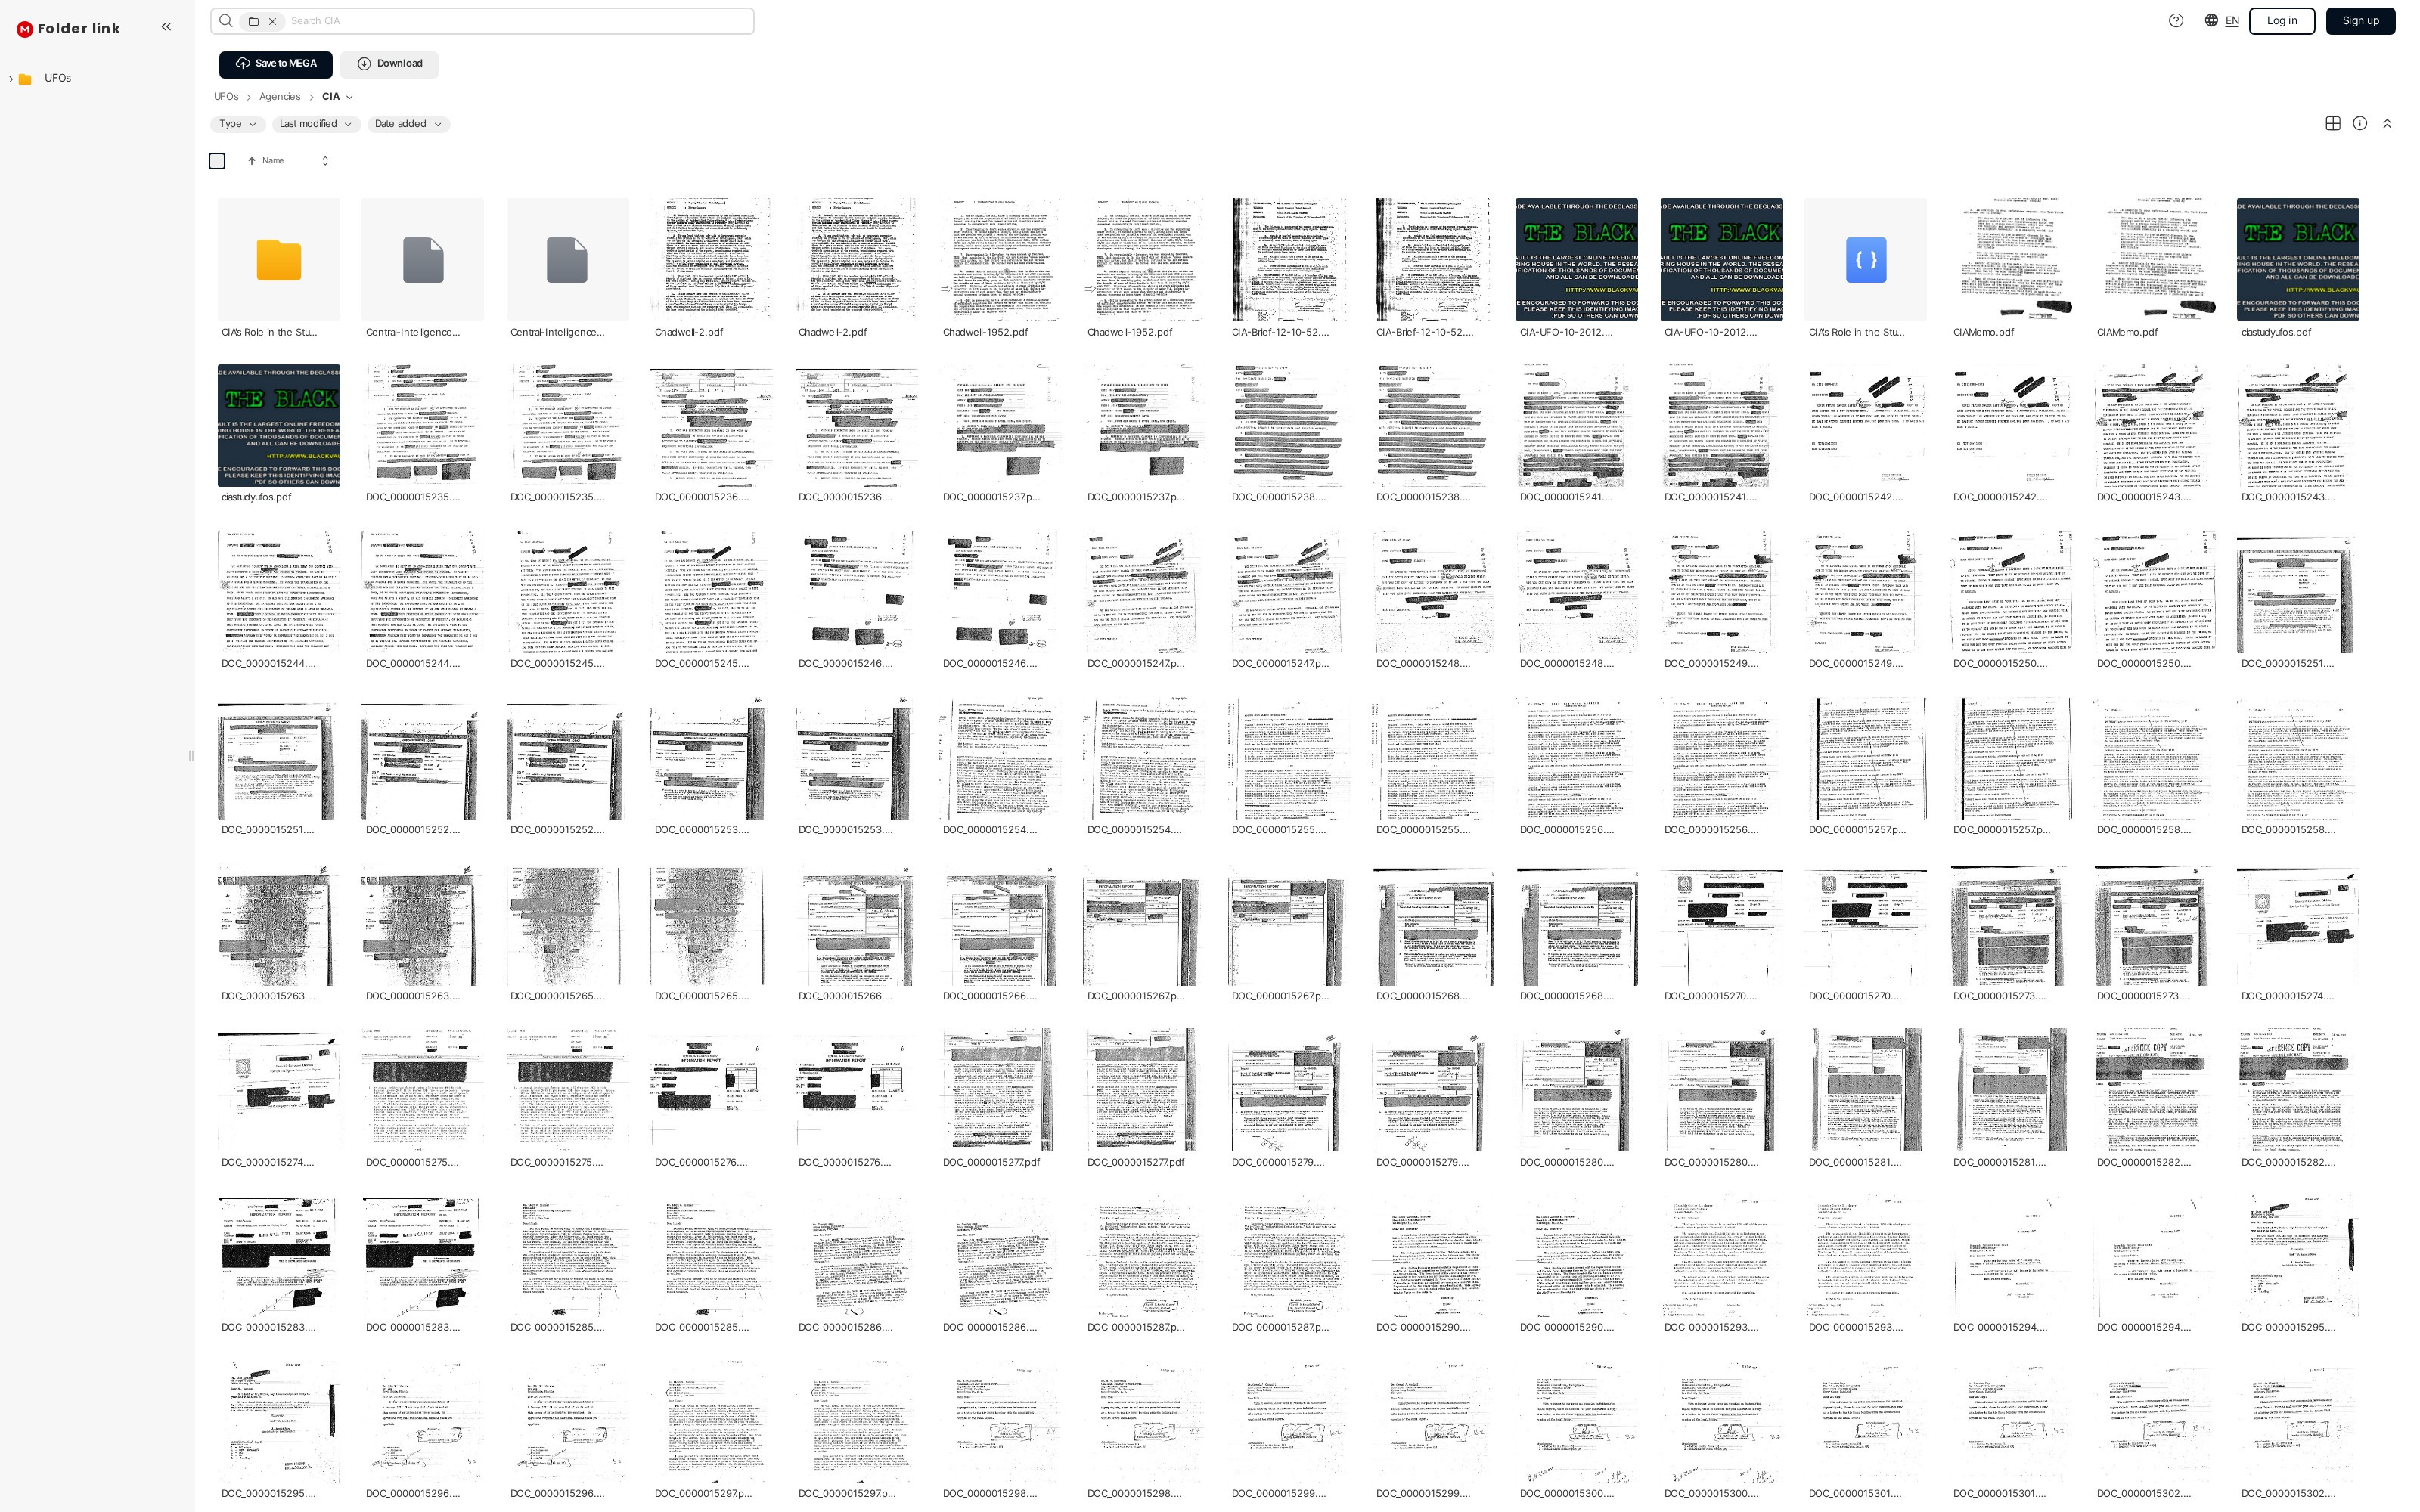2420x1512 pixels.
Task: Collapse the left sidebar panel
Action: point(166,27)
